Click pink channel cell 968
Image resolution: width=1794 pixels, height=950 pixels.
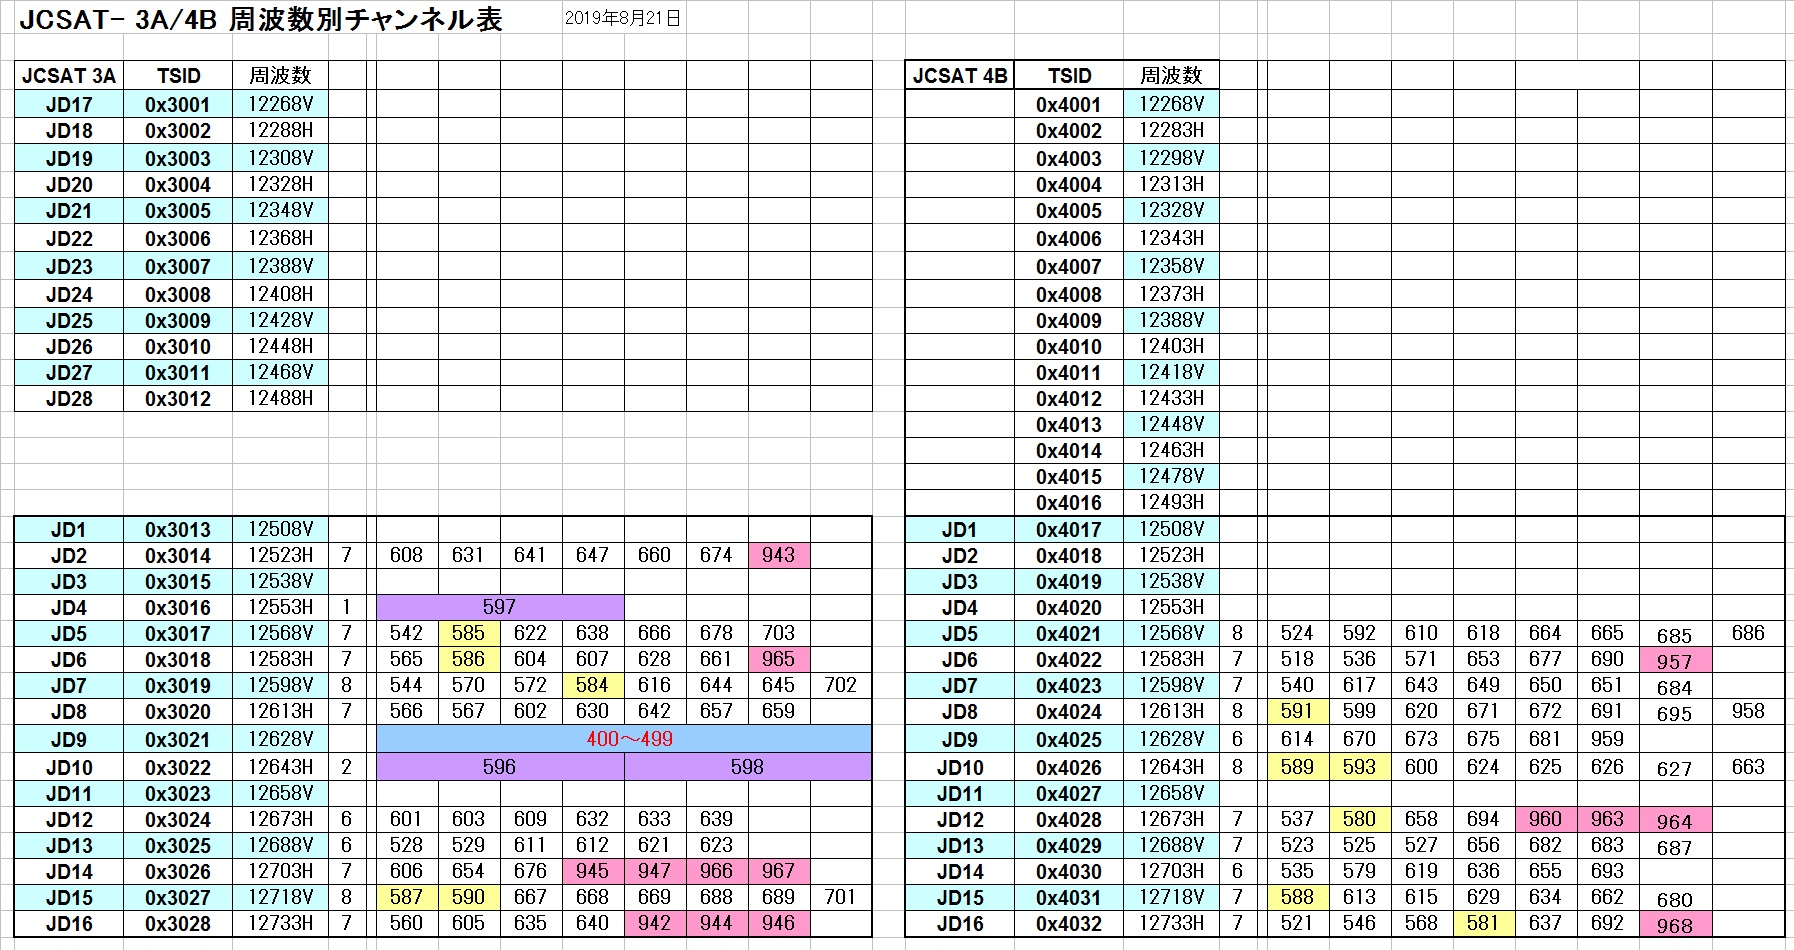[x=1675, y=925]
